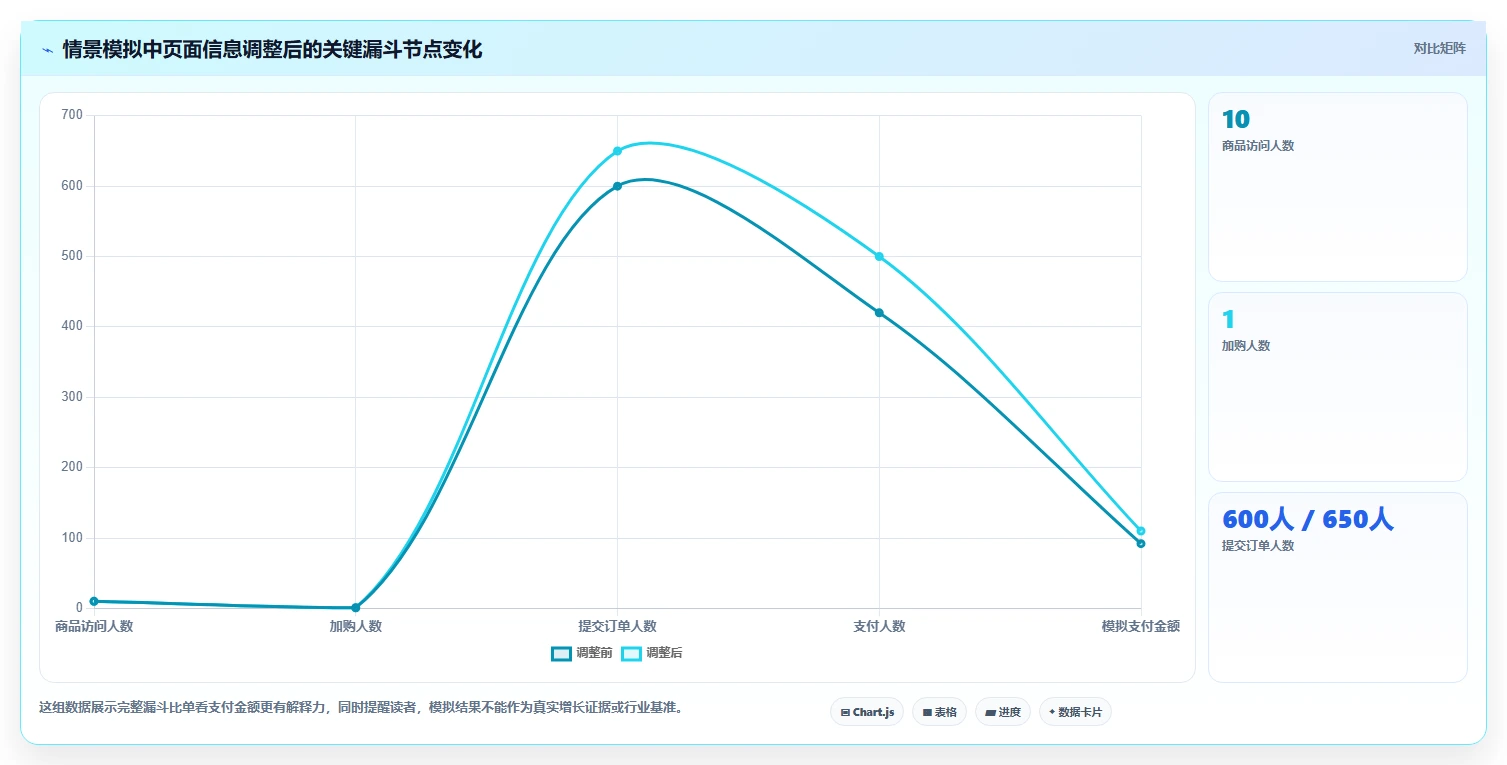The image size is (1507, 765).
Task: Click the 商品访问人数 x-axis label
Action: tap(94, 626)
